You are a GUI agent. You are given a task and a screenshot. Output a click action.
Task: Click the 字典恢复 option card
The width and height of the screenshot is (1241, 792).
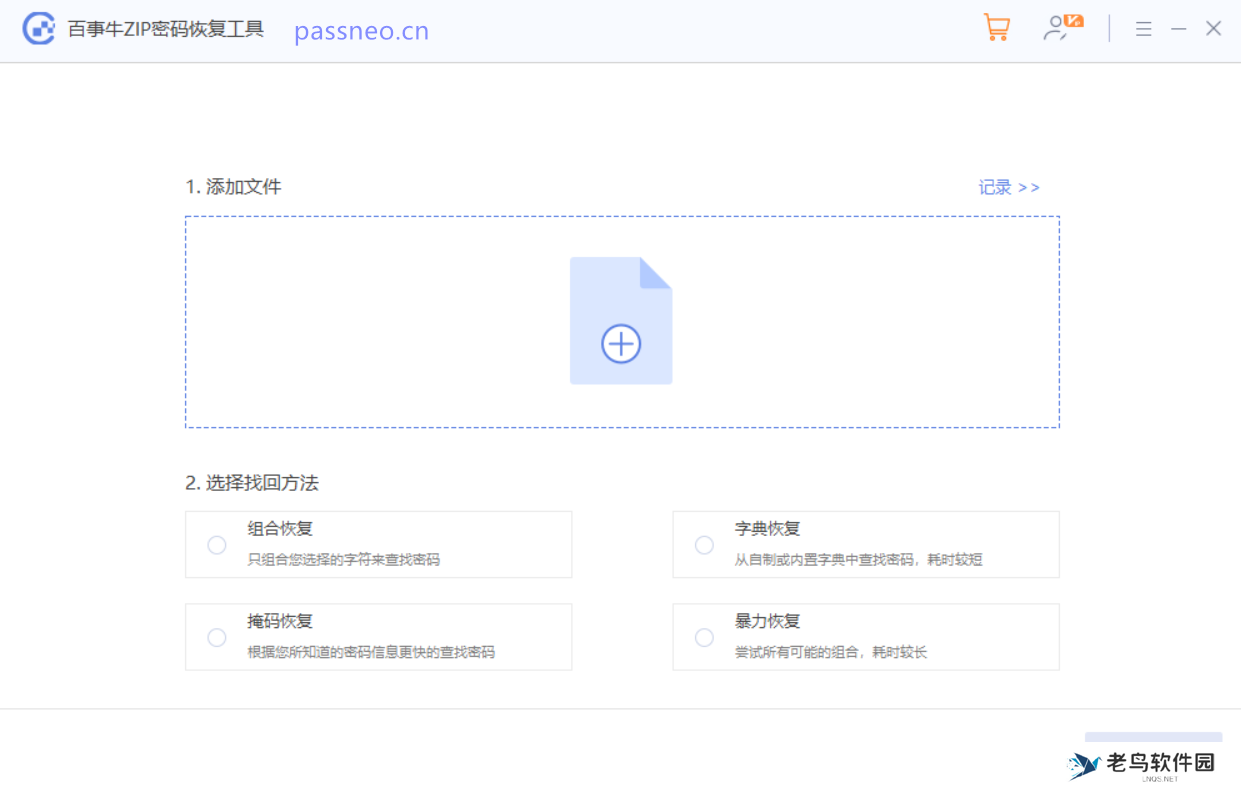tap(865, 544)
